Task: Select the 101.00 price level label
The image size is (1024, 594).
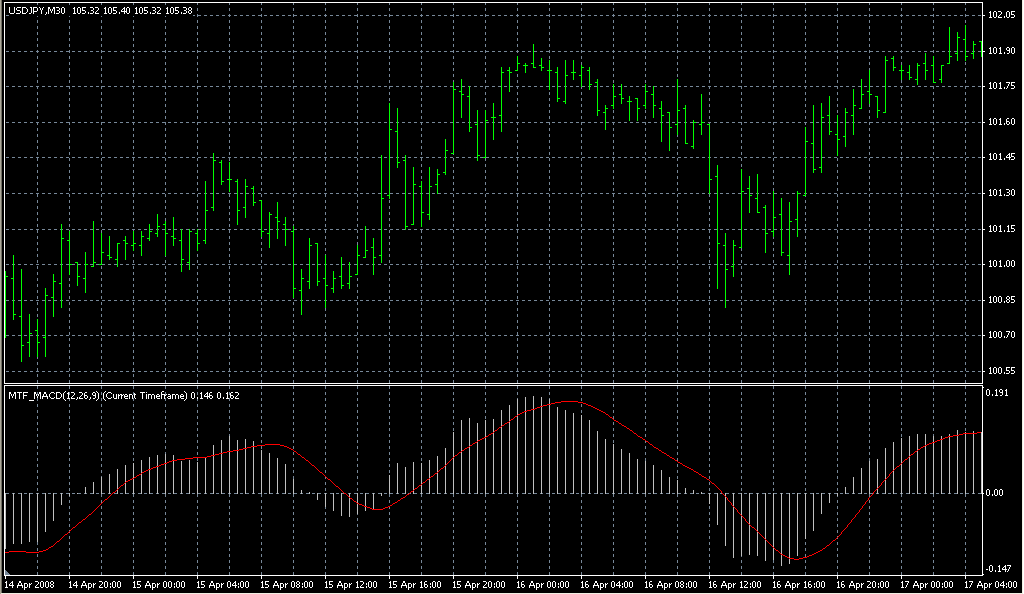Action: click(x=1001, y=264)
